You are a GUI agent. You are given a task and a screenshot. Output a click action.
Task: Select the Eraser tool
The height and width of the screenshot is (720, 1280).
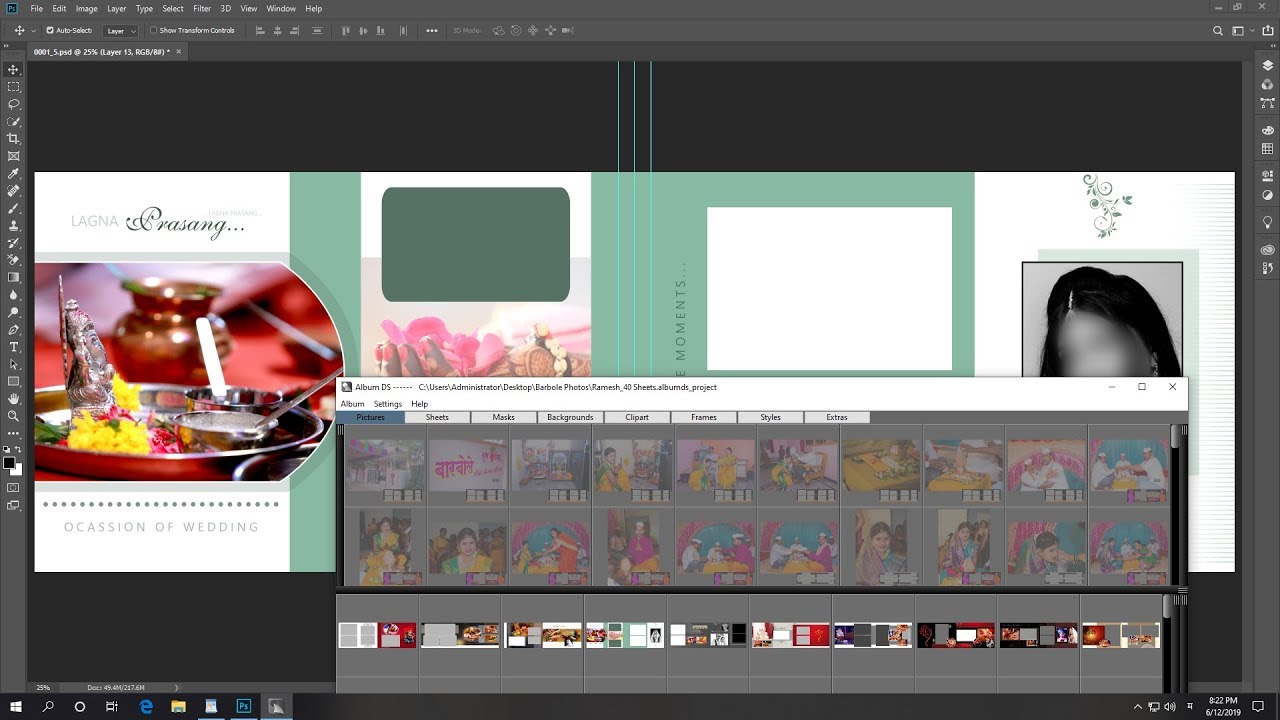point(13,260)
